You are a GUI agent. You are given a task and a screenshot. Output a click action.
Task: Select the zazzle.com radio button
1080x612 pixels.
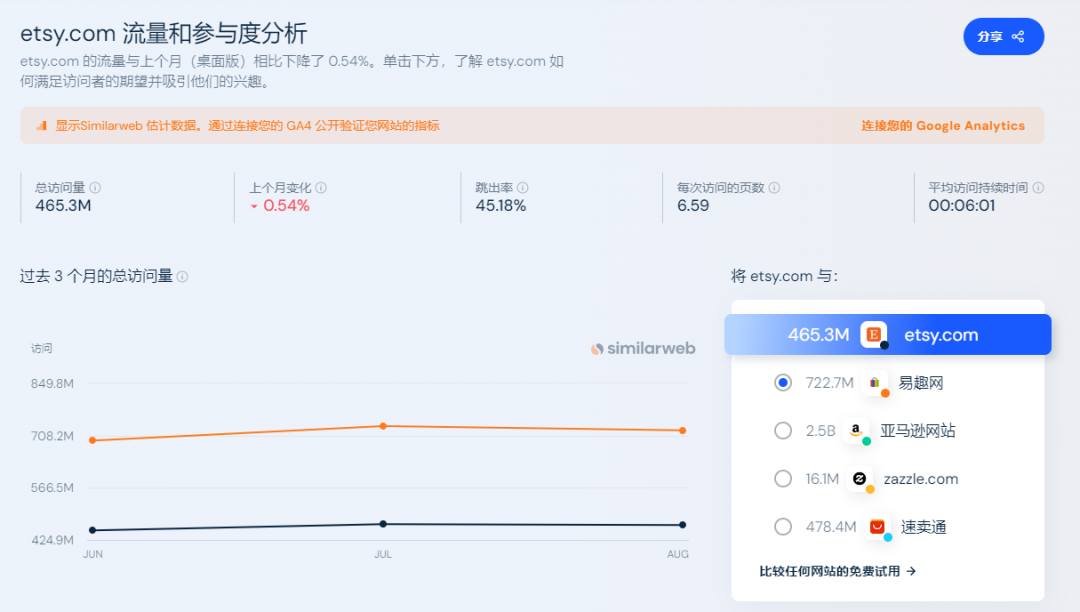(783, 478)
